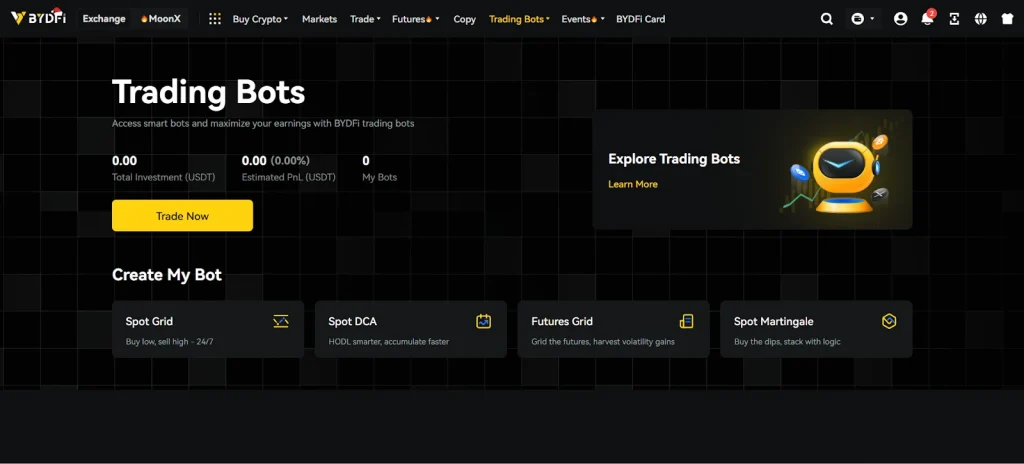Go to the Markets page
Viewport: 1024px width, 464px height.
tap(319, 19)
